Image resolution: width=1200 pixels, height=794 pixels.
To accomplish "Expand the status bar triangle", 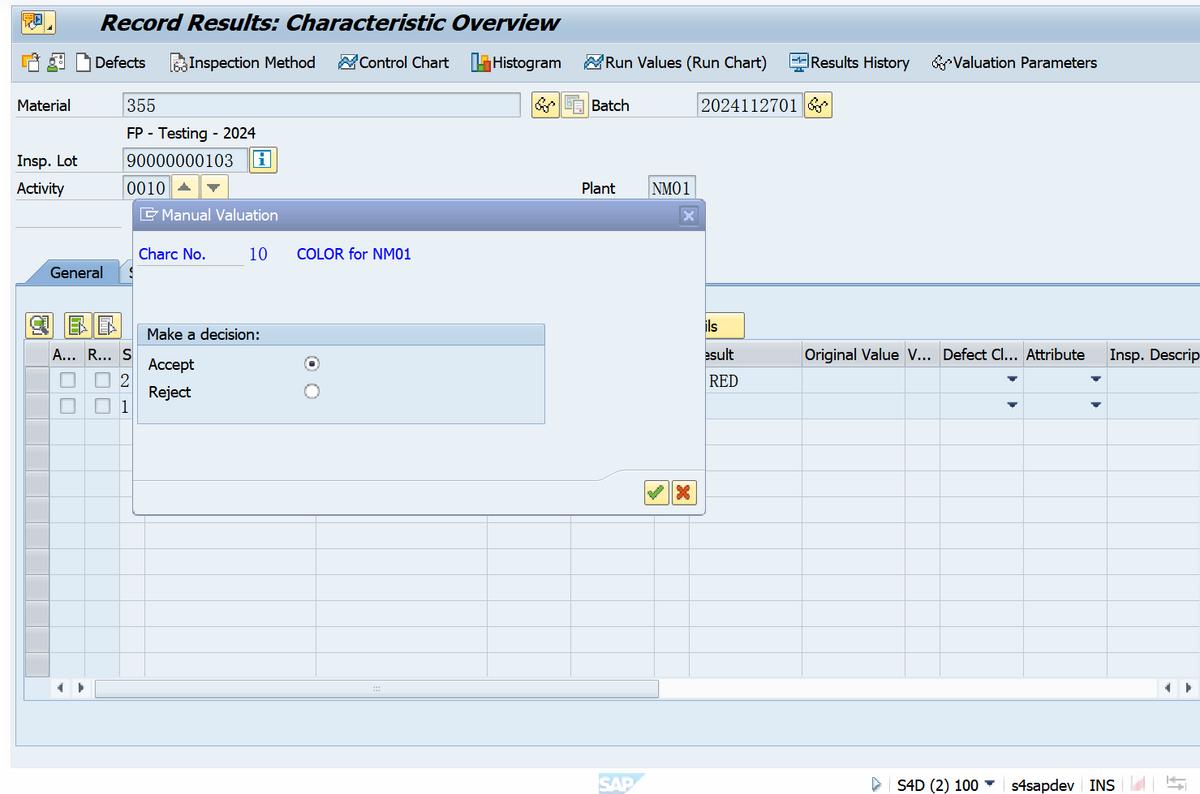I will 876,785.
